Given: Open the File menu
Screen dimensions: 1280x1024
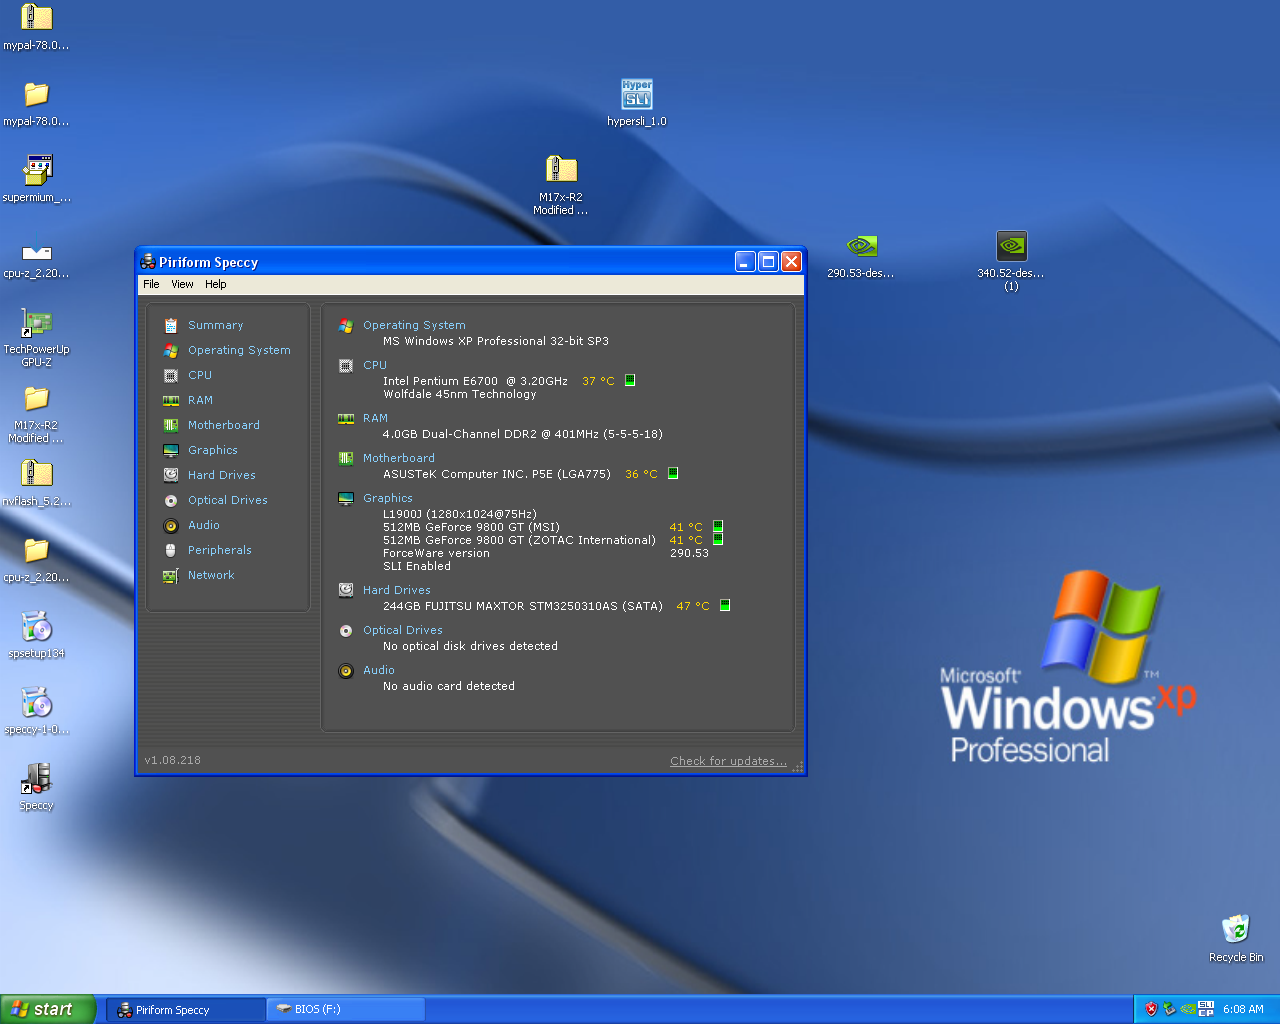Looking at the screenshot, I should tap(151, 284).
